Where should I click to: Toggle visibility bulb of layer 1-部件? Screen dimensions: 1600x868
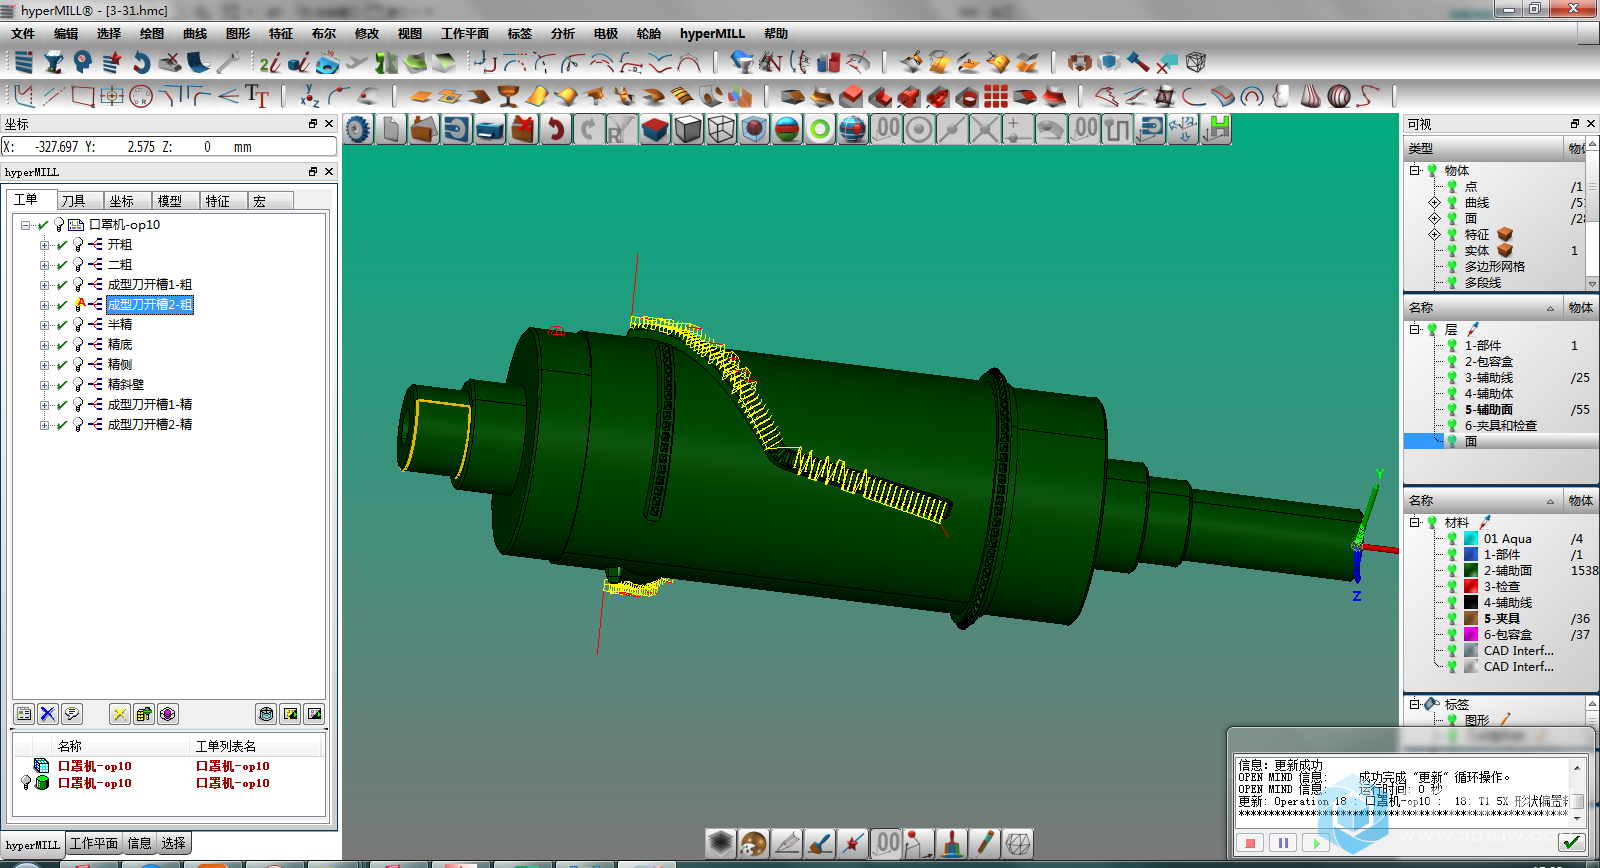(x=1452, y=345)
